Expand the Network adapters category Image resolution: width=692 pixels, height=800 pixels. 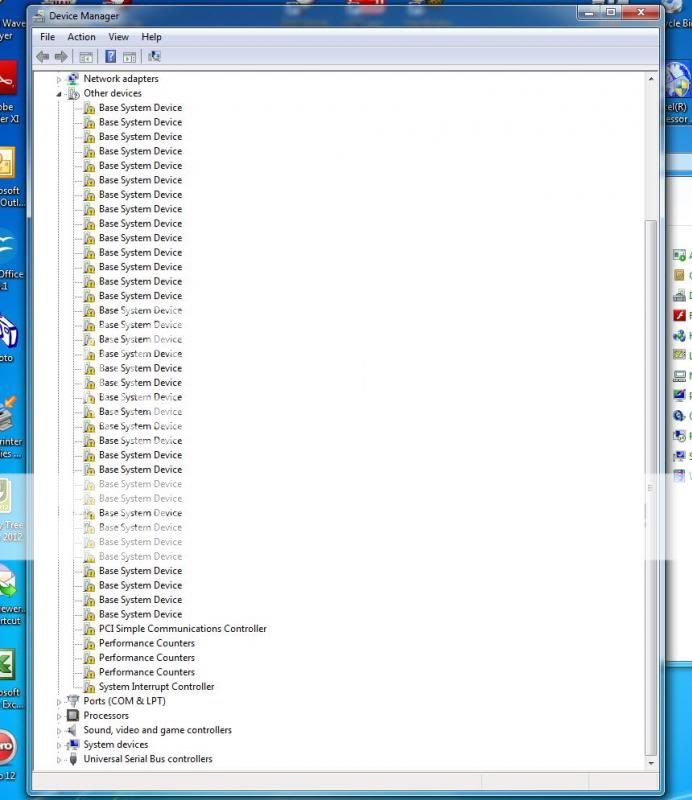(59, 79)
